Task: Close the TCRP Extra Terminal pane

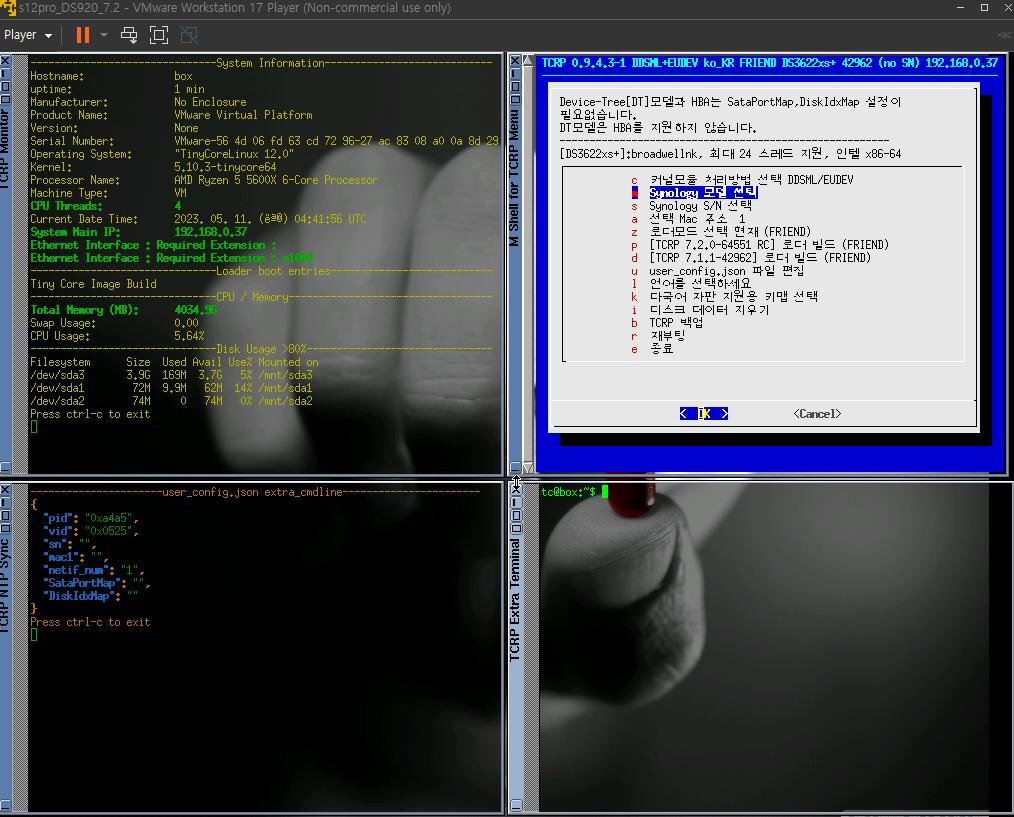Action: coord(515,490)
